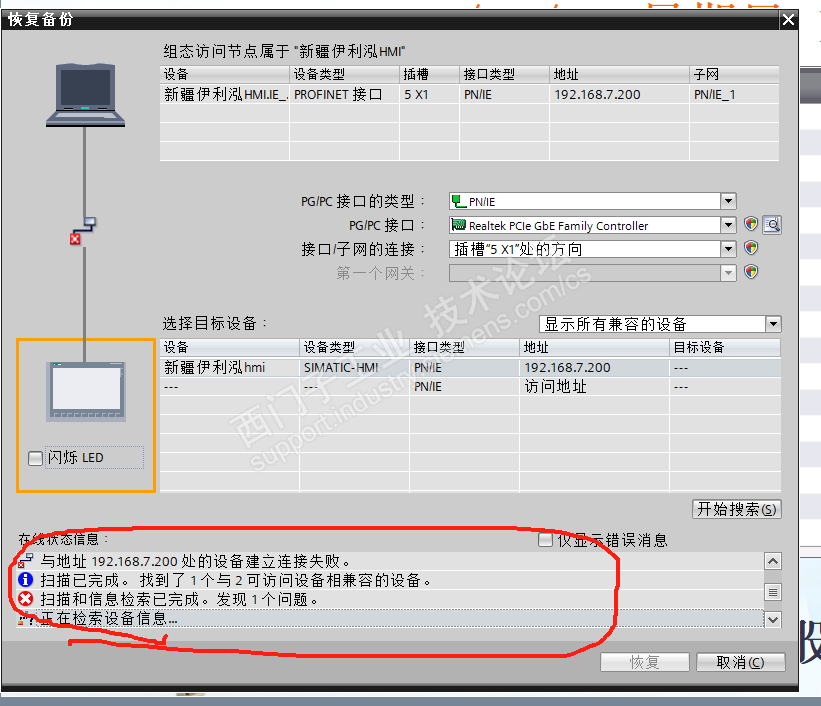Click the 取消 button
This screenshot has width=821, height=706.
click(x=740, y=662)
